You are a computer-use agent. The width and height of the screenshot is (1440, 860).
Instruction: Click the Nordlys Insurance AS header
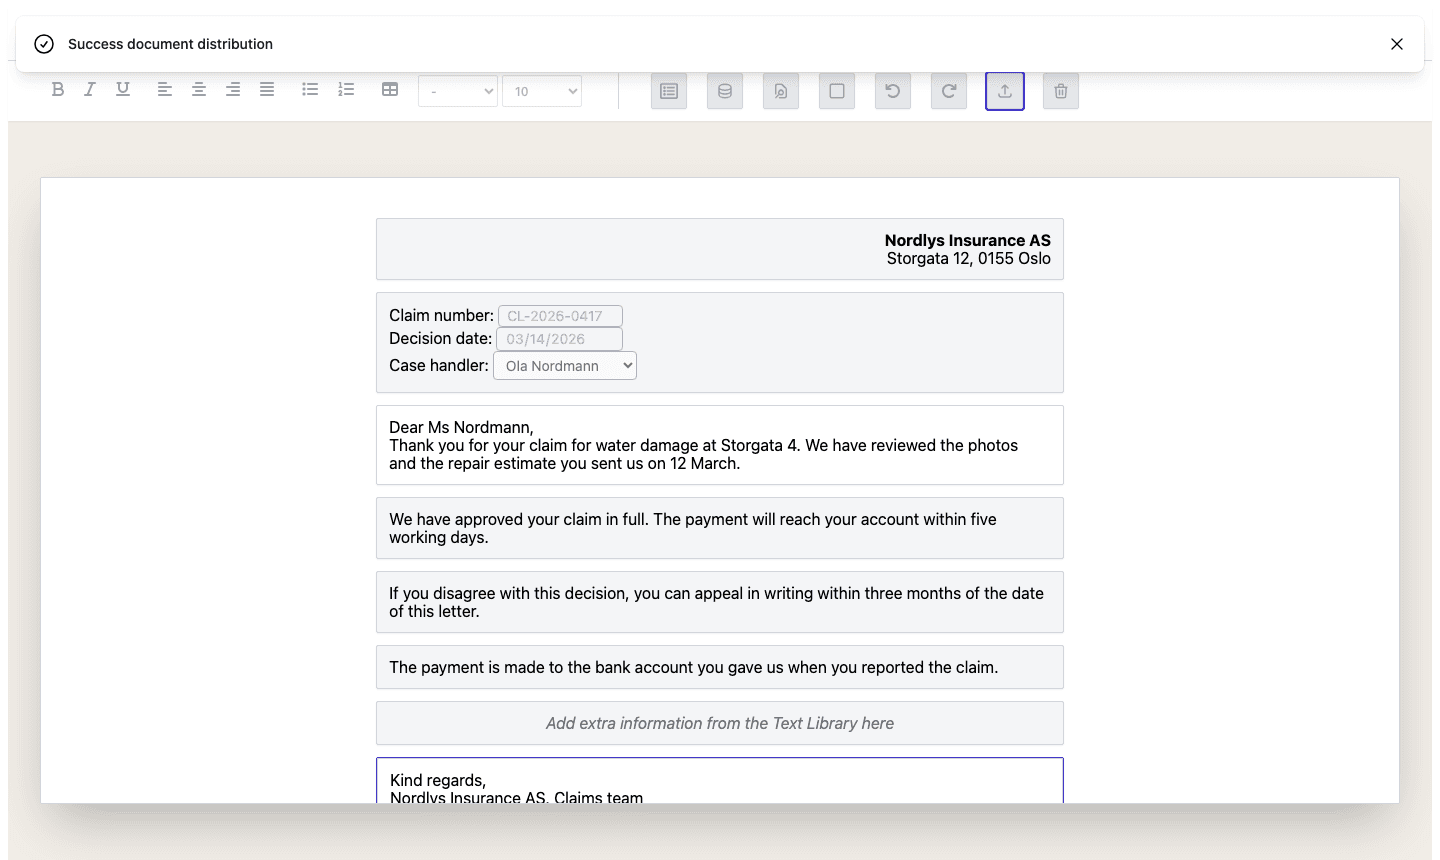pyautogui.click(x=720, y=249)
